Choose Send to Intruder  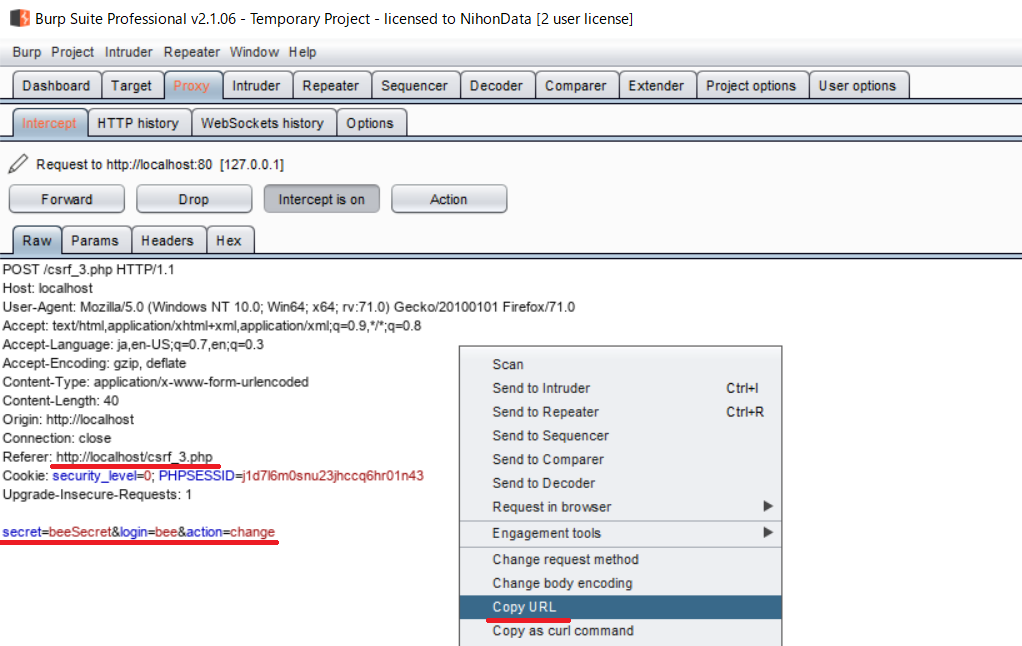(620, 388)
